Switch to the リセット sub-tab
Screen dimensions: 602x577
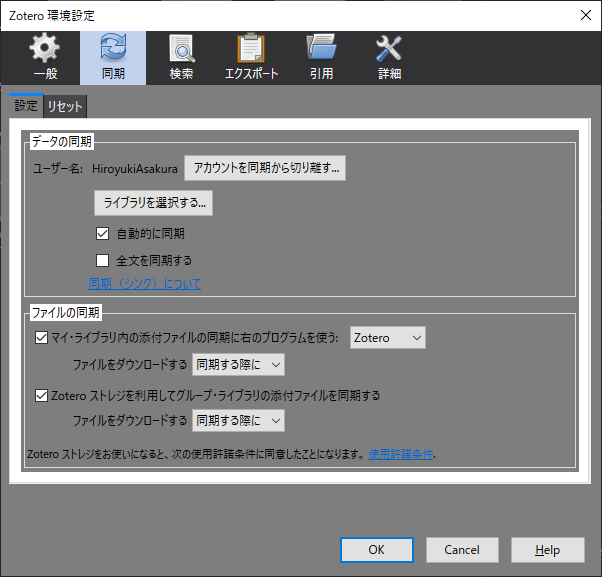point(65,106)
